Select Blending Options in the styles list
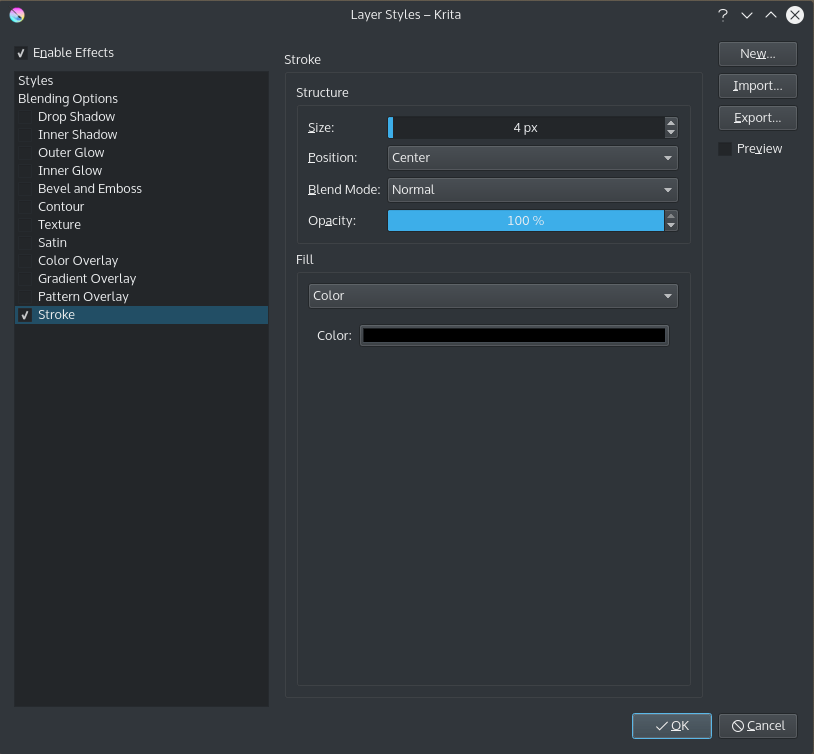The width and height of the screenshot is (814, 754). pyautogui.click(x=67, y=98)
